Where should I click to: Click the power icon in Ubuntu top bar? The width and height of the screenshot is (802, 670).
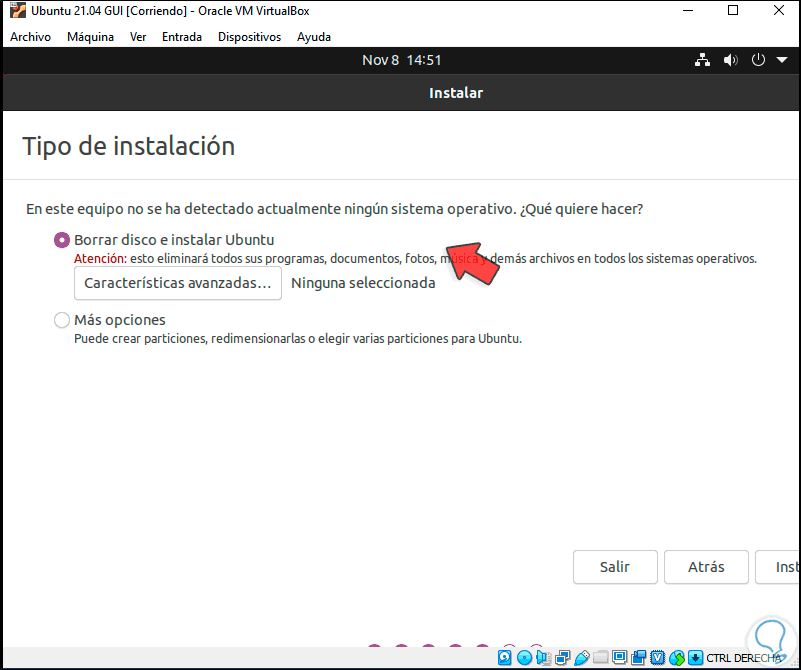point(758,60)
